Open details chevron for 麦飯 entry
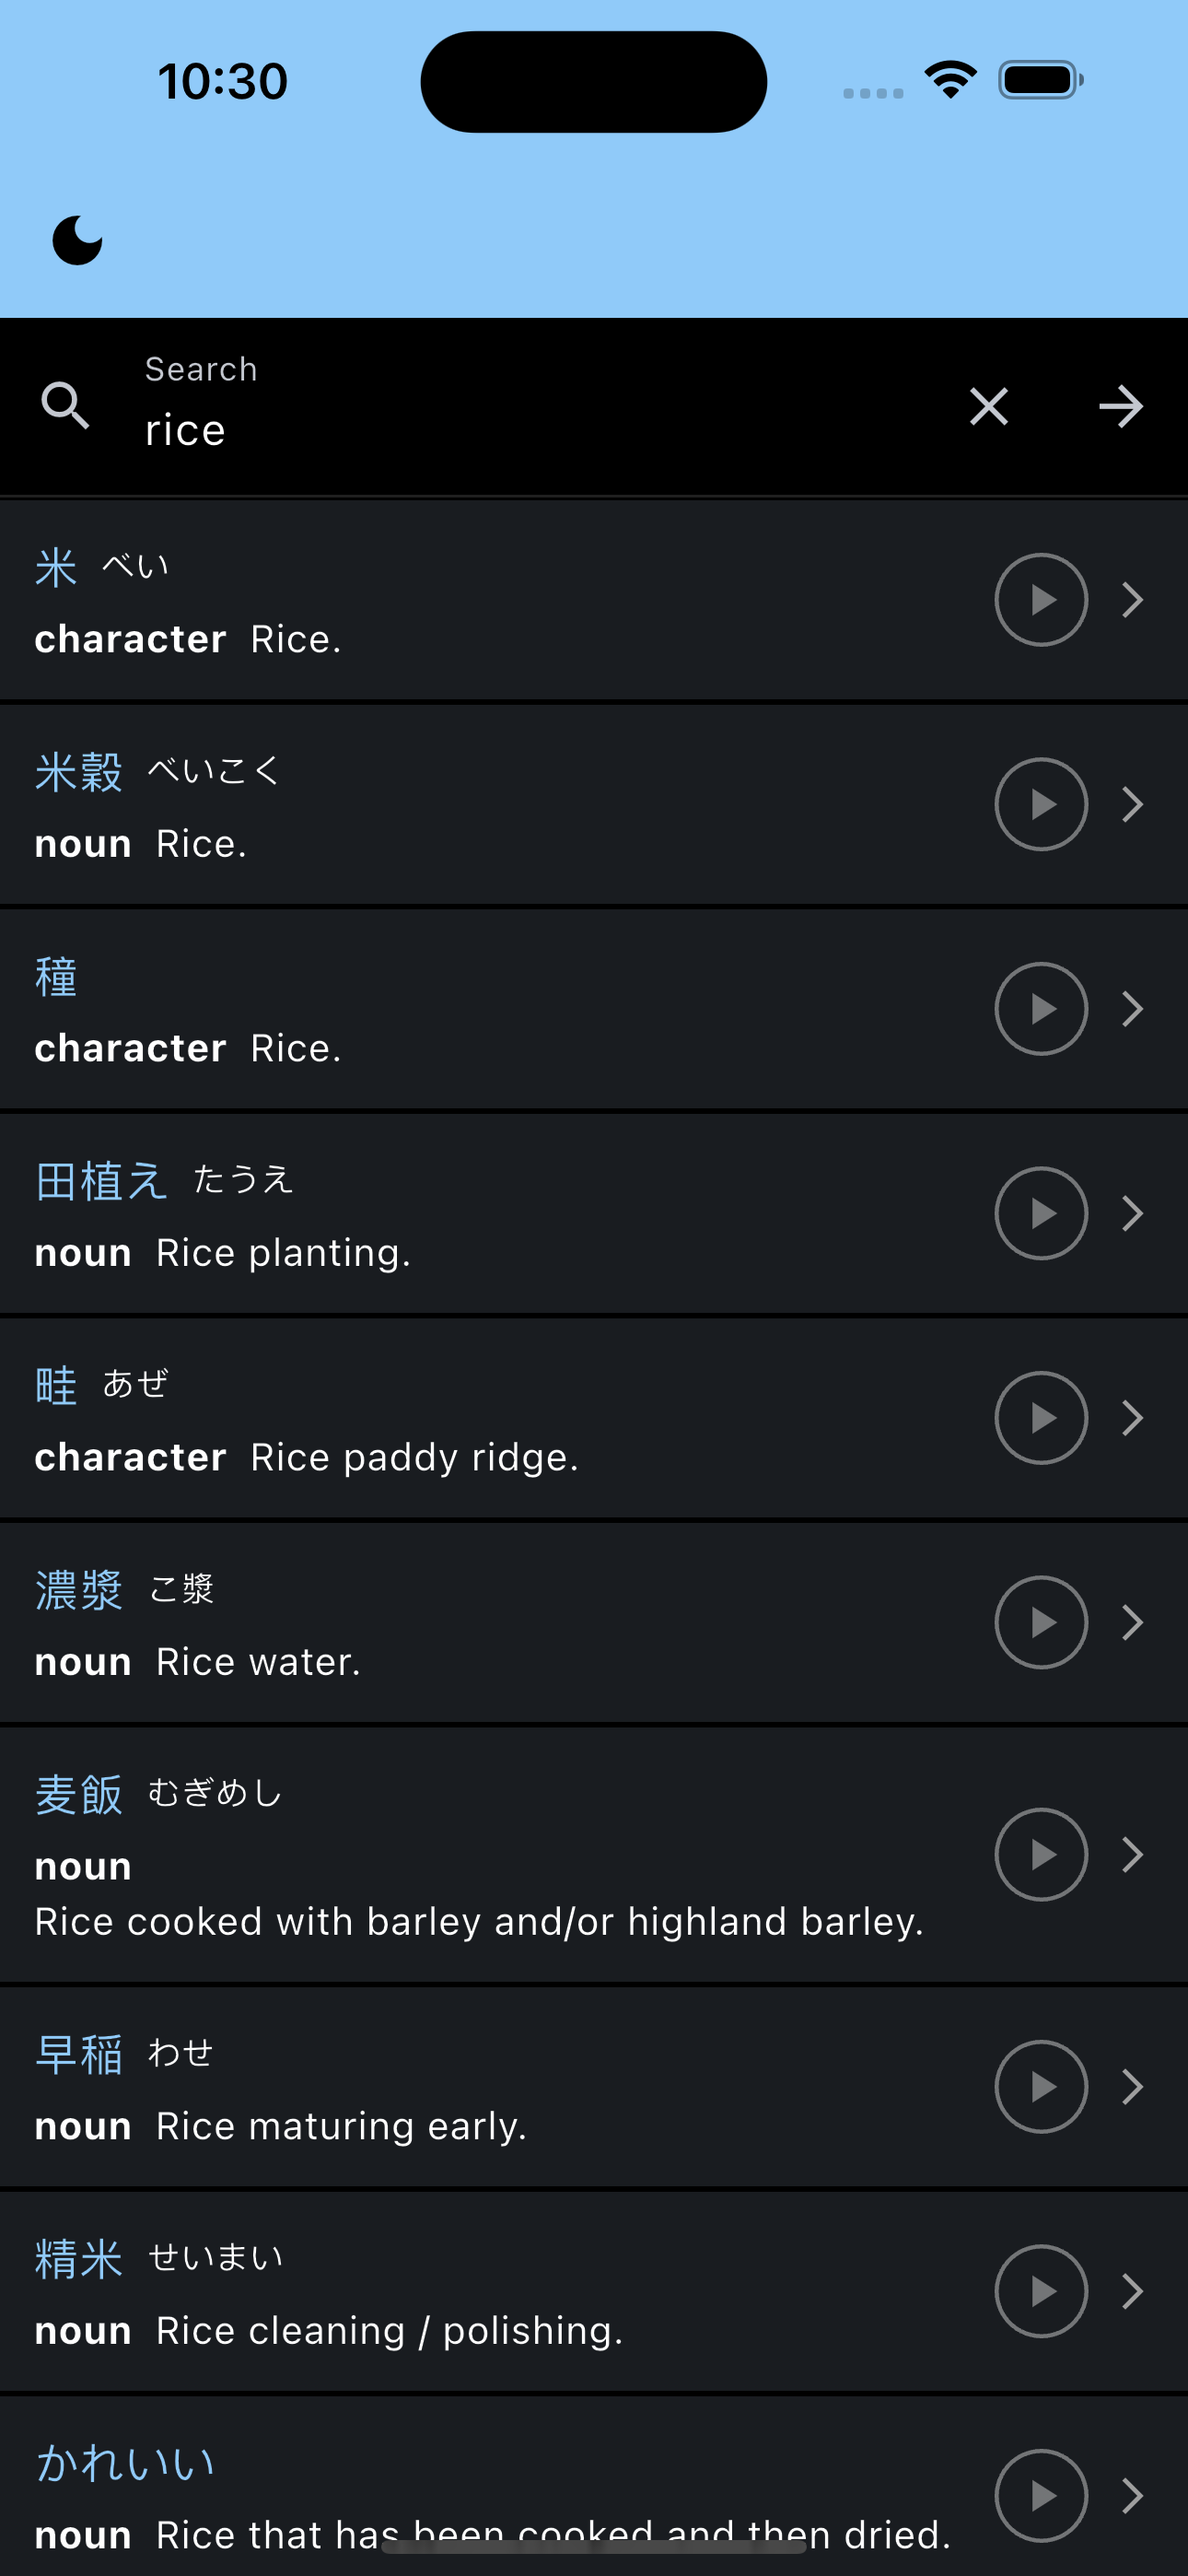1188x2576 pixels. [1132, 1854]
